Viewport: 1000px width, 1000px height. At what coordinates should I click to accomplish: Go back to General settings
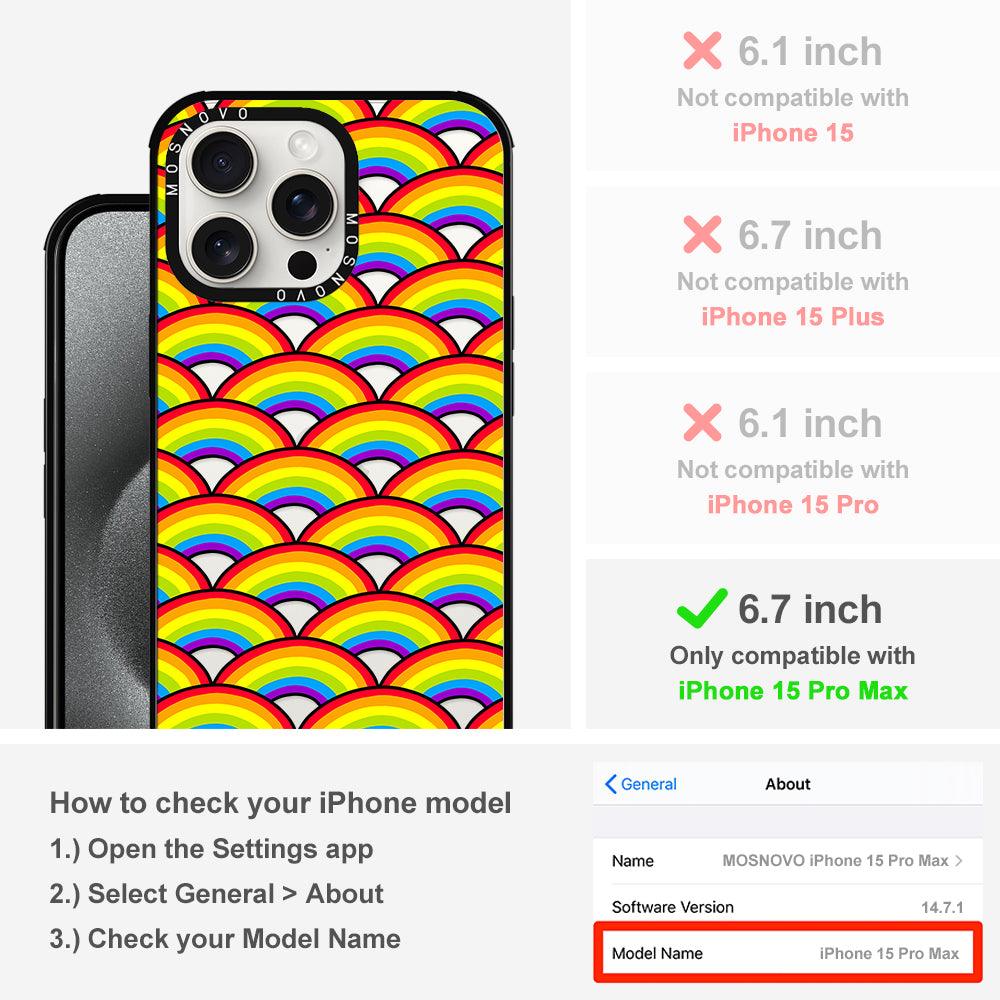[641, 784]
